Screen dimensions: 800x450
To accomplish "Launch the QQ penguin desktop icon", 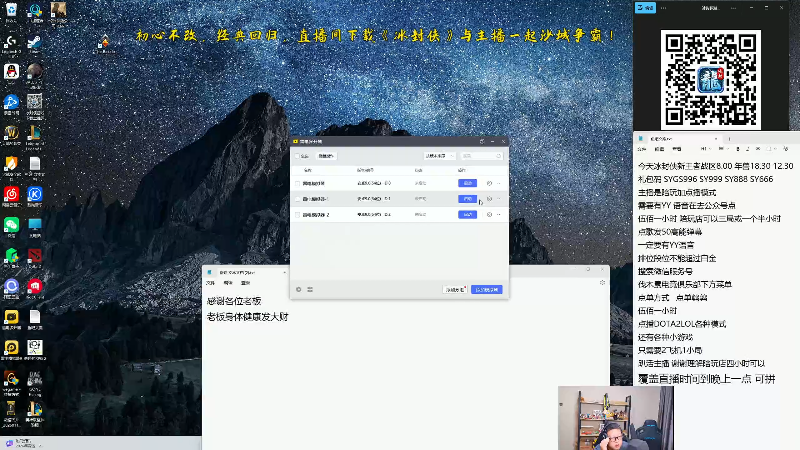I will point(11,71).
